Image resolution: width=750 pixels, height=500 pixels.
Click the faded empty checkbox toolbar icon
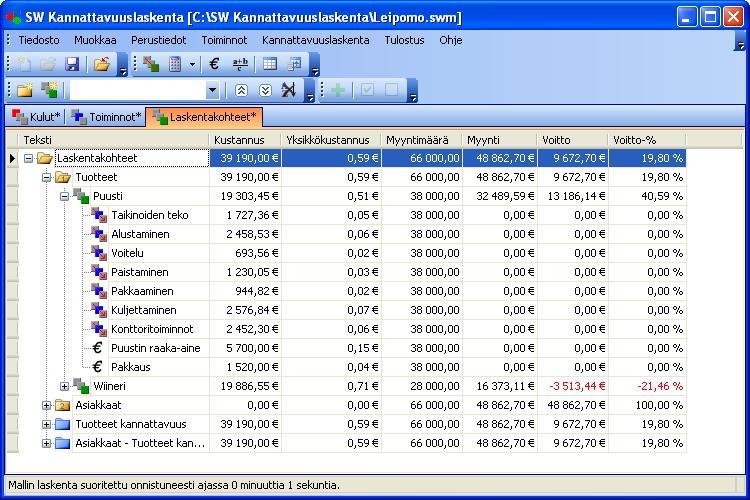[391, 90]
